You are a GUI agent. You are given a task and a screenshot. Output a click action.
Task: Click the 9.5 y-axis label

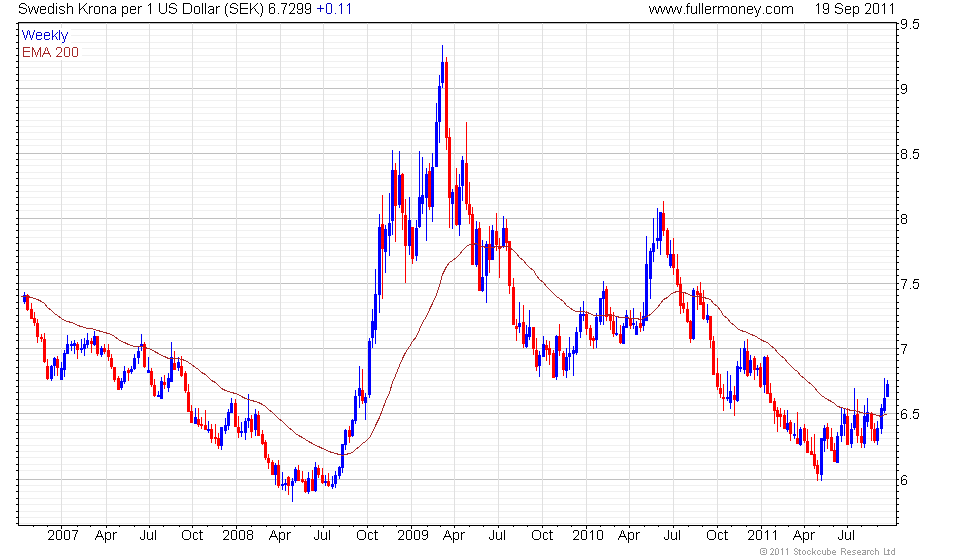pos(909,24)
